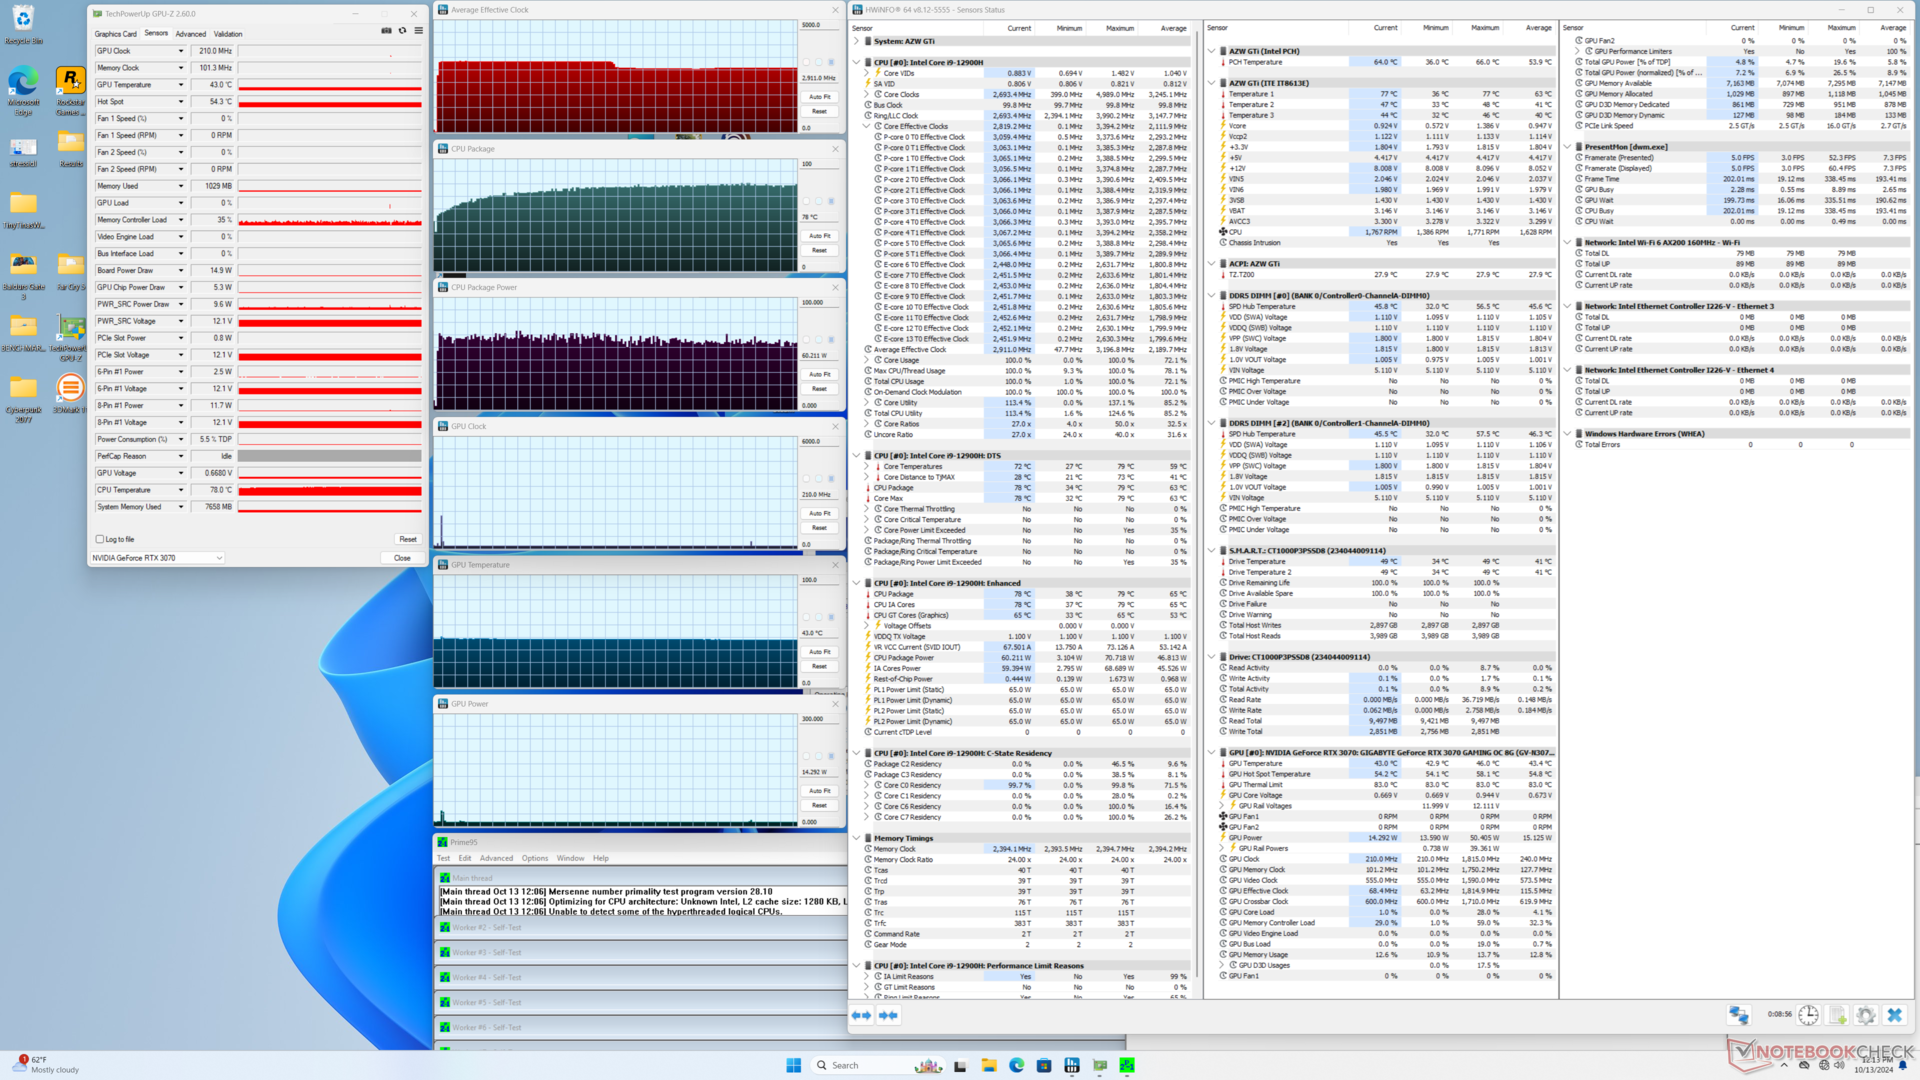Open GPU-Z hamburger menu icon

418,31
